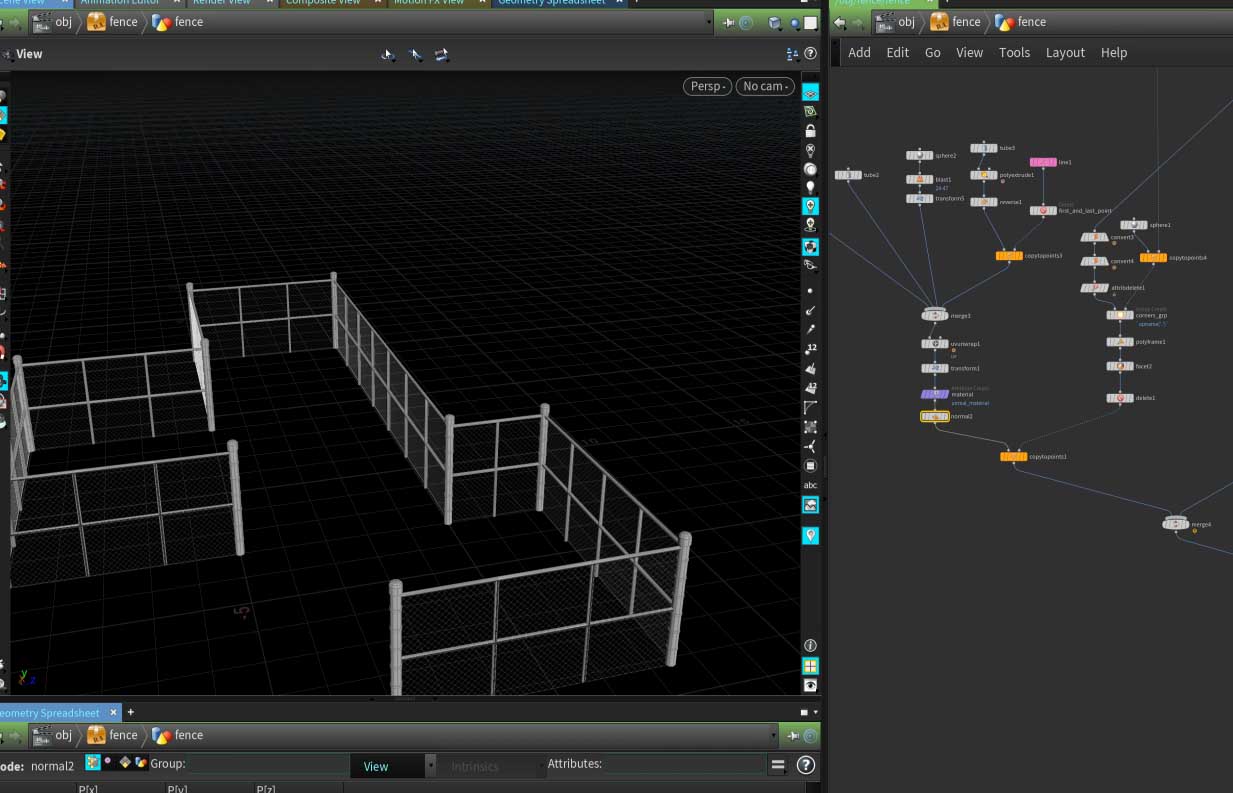Viewport: 1233px width, 793px height.
Task: Click the Group input field in spreadsheet
Action: tap(268, 764)
